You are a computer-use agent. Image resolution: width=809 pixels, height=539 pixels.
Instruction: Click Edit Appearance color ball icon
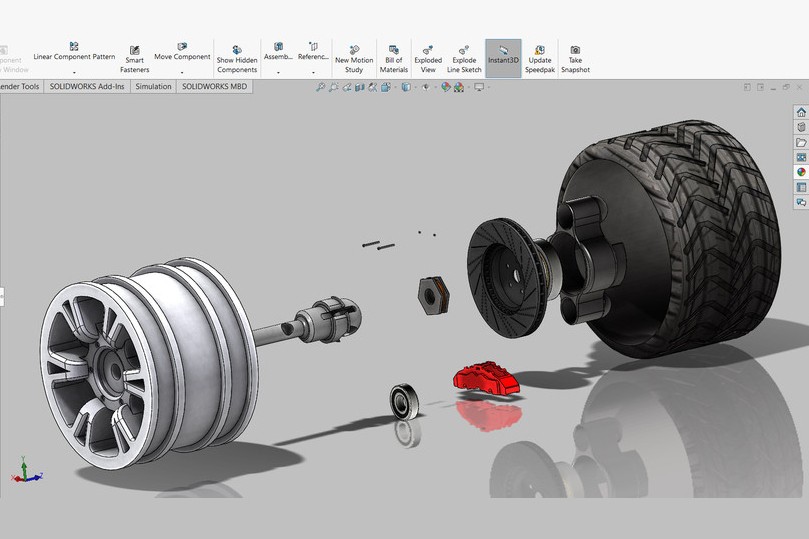point(446,87)
